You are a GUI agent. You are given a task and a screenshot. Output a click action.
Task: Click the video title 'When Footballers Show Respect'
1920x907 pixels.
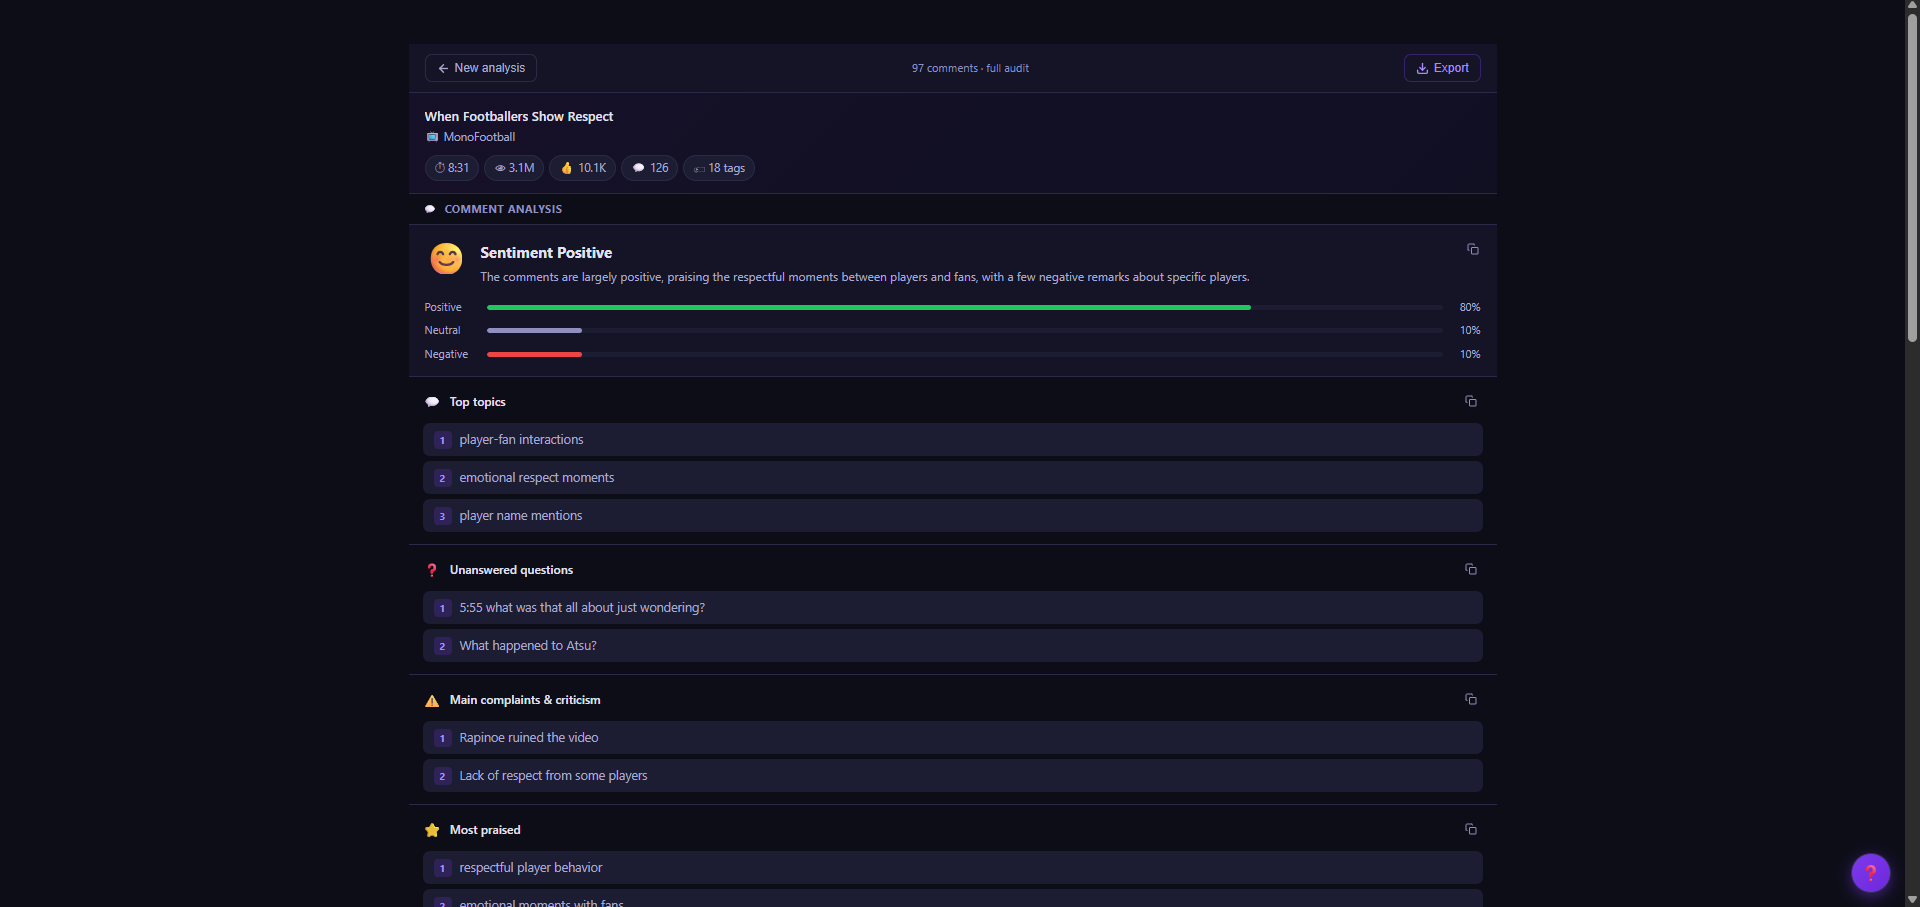(518, 116)
